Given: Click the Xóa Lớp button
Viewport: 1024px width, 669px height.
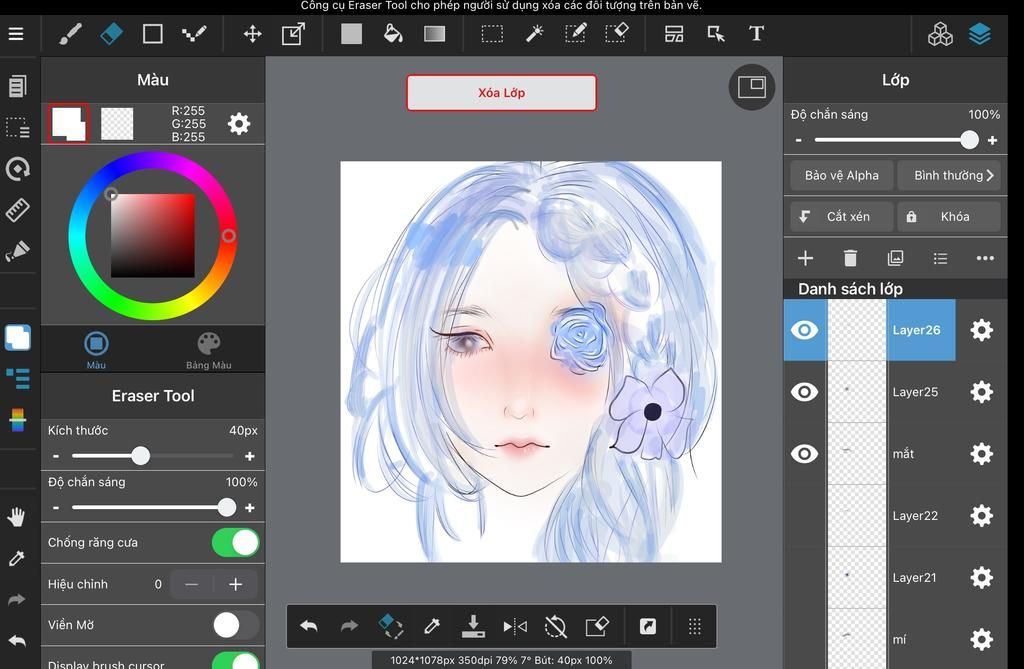Looking at the screenshot, I should coord(501,93).
